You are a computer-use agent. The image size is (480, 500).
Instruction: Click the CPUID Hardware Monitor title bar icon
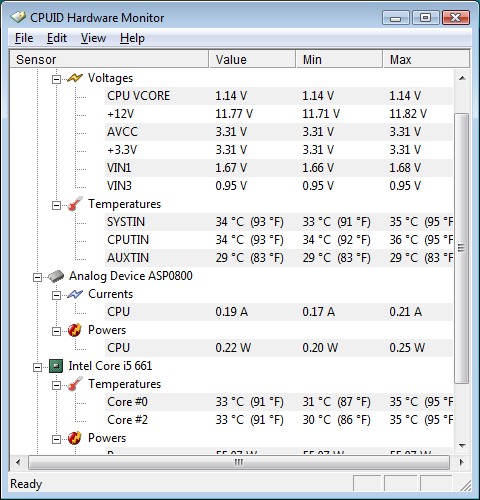pyautogui.click(x=18, y=17)
